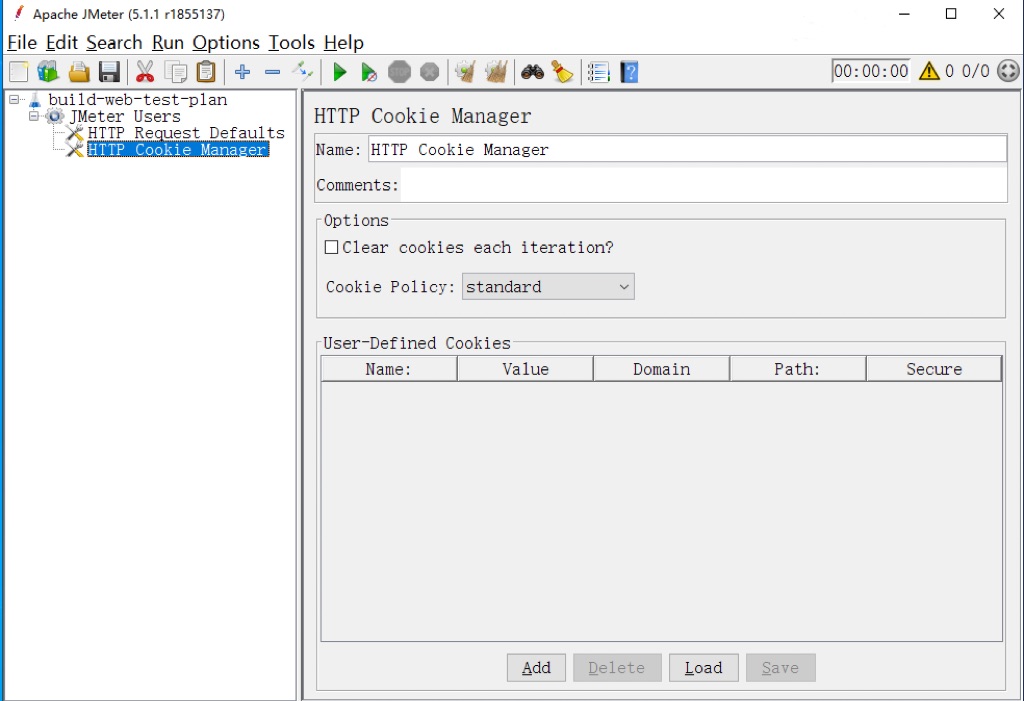Screen dimensions: 1024x701
Task: Minimize the JMeter window
Action: click(904, 14)
